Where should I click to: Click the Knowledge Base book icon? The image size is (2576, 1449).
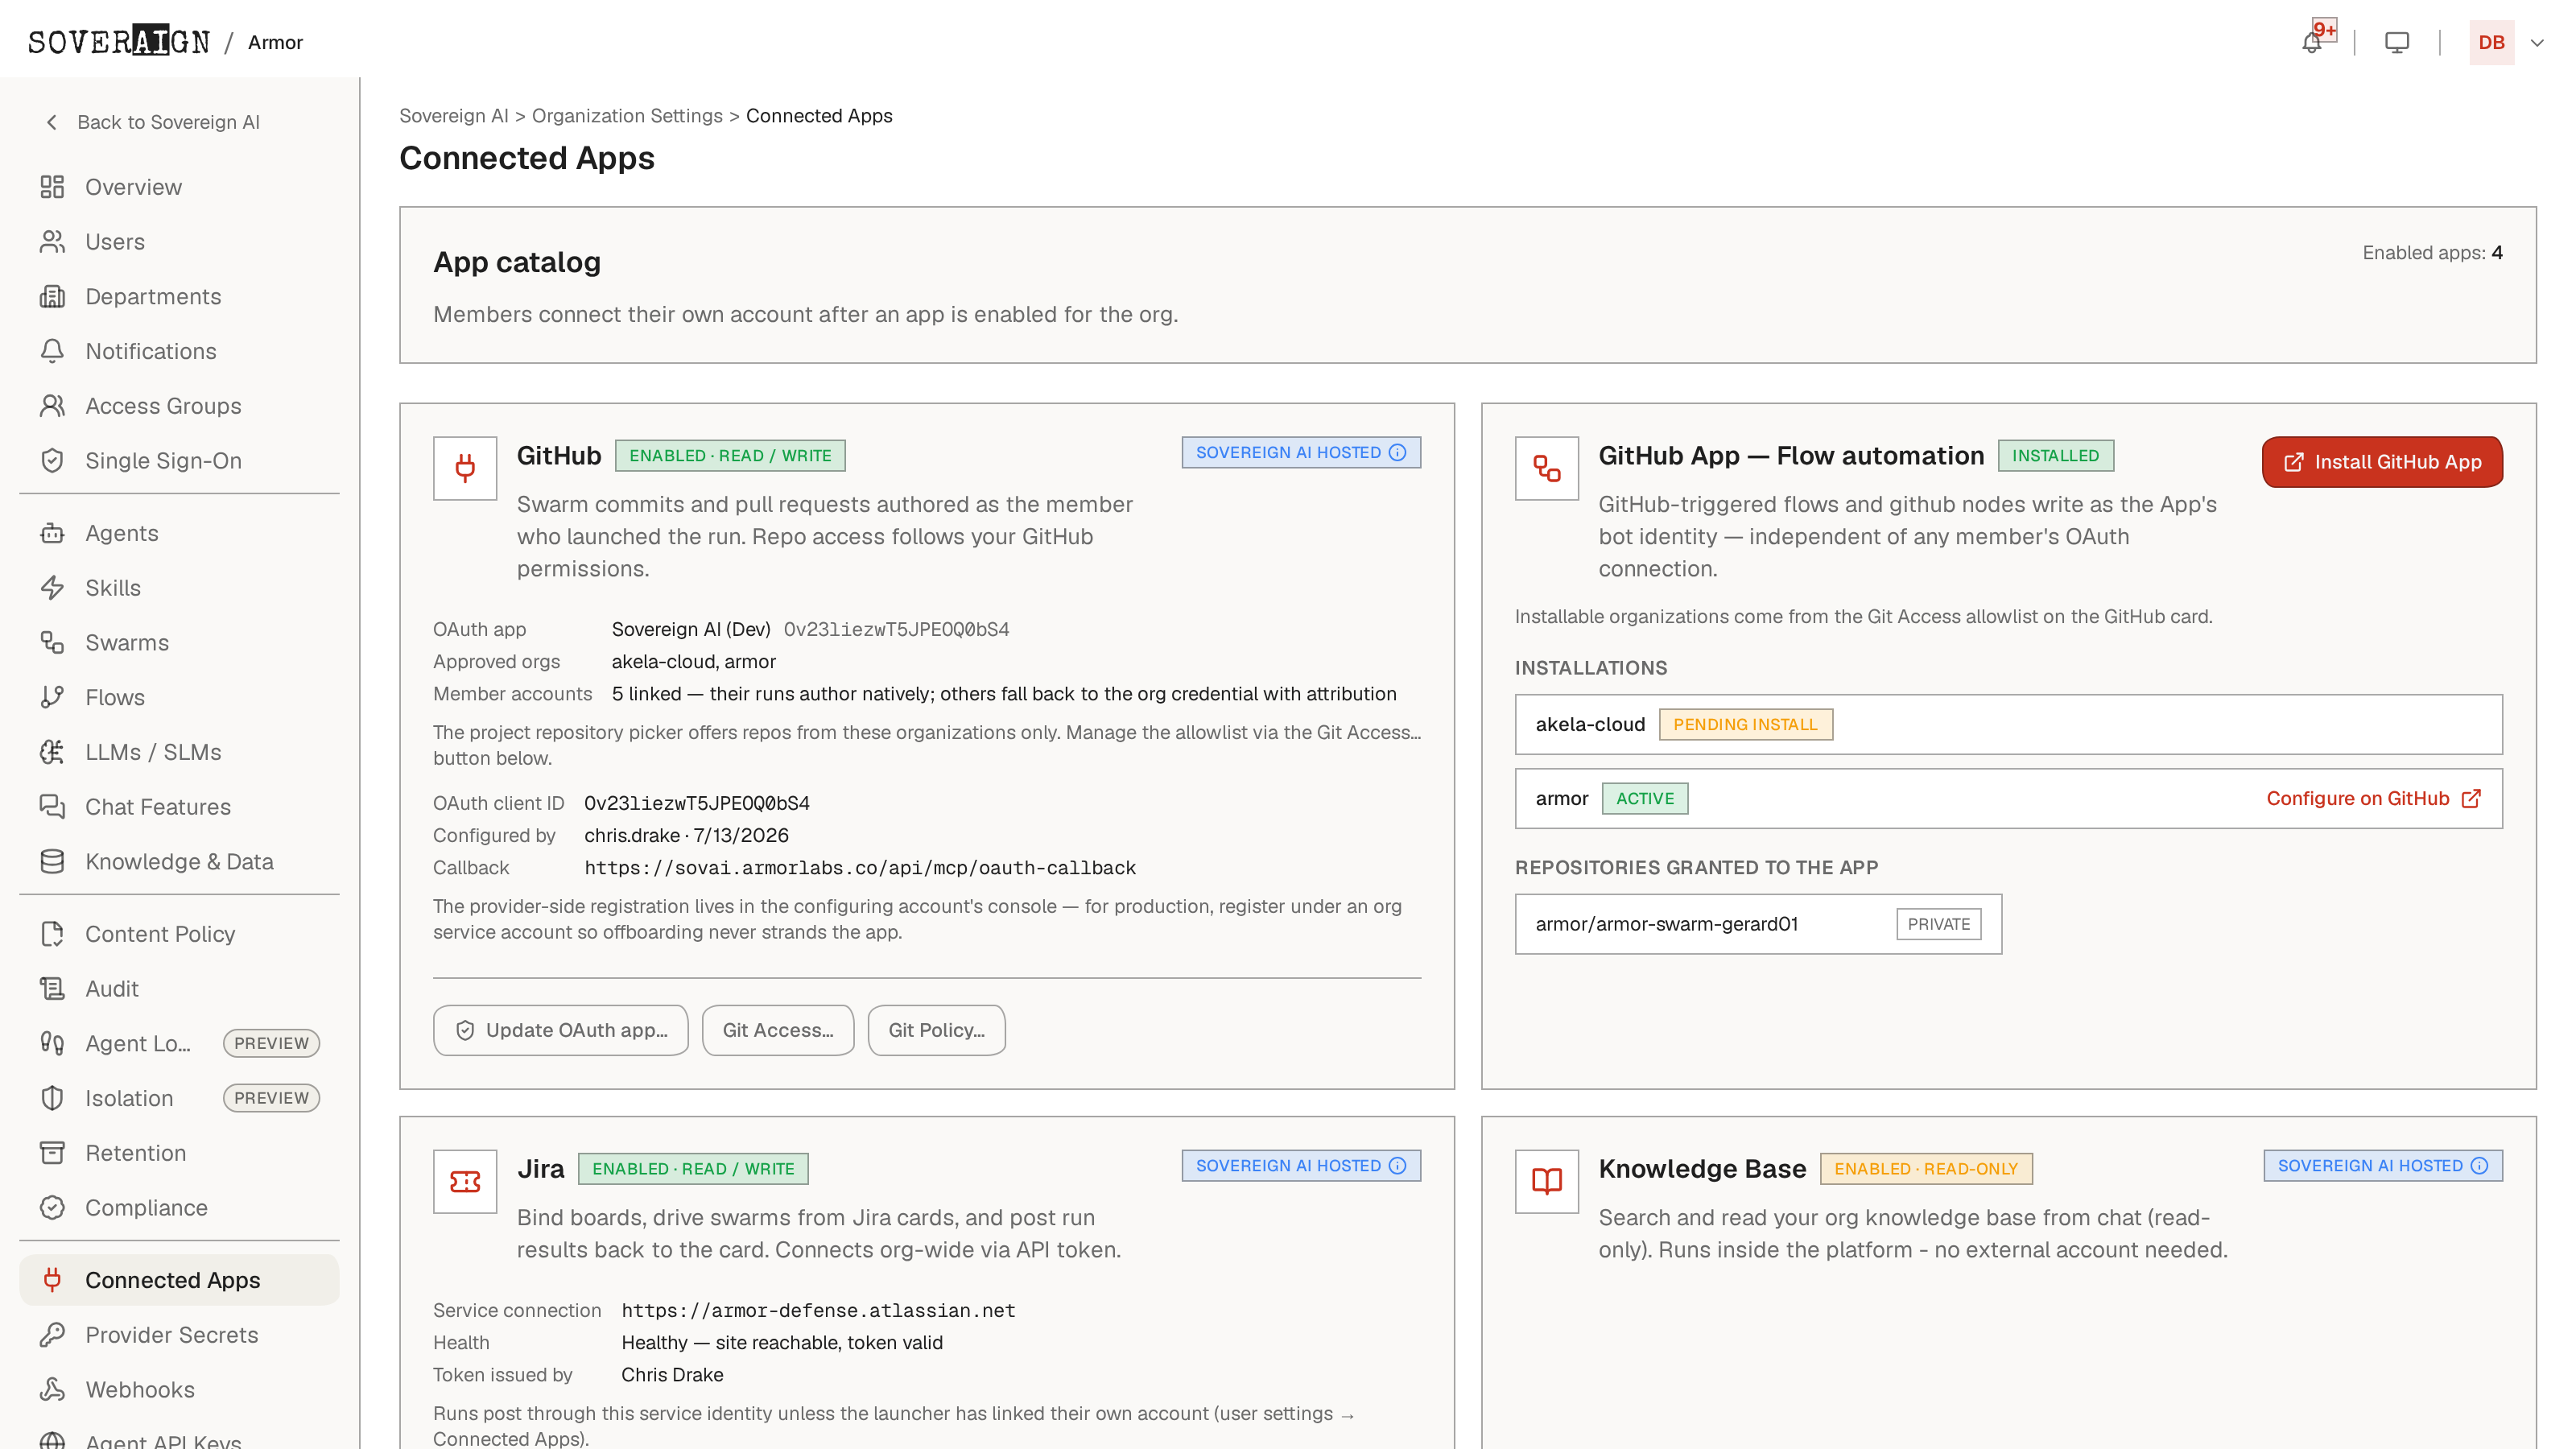(x=1546, y=1181)
